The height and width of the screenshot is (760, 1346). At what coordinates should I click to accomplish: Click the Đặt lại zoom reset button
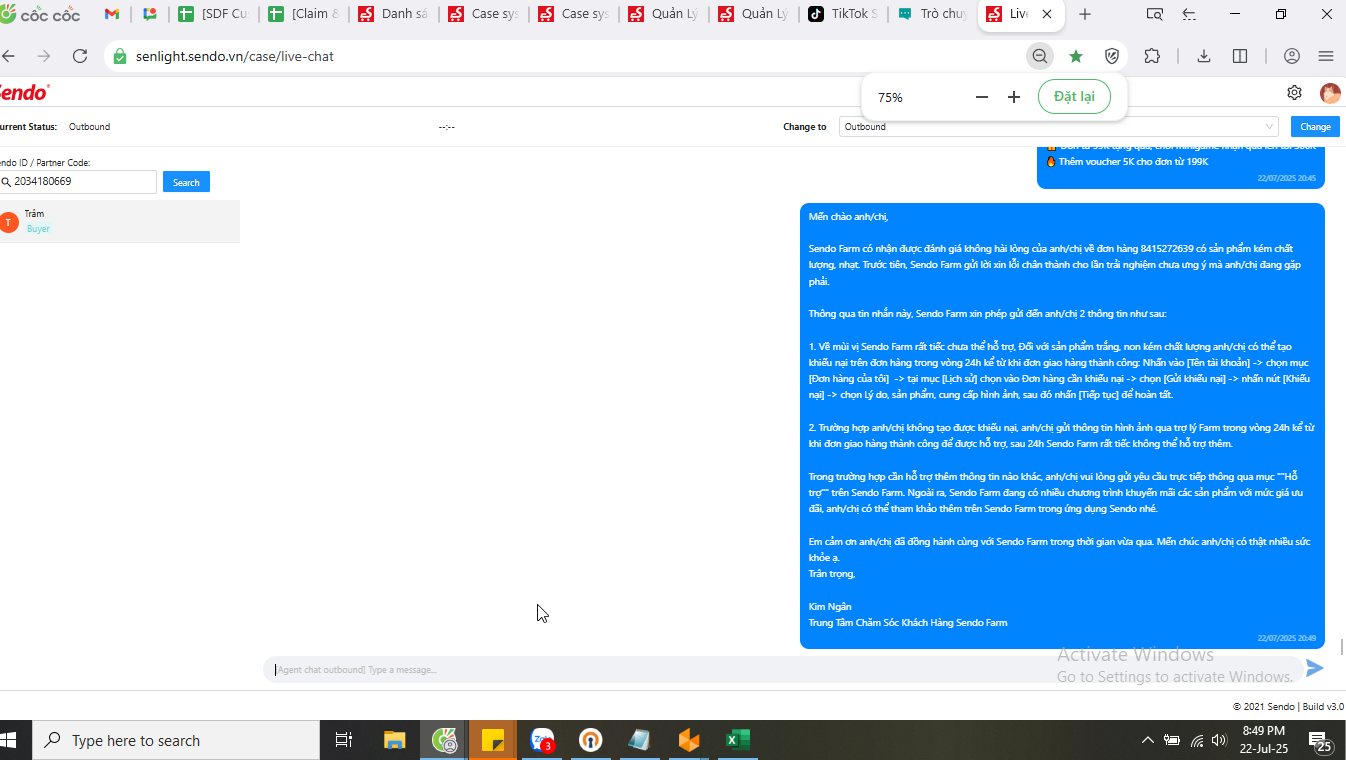tap(1074, 97)
